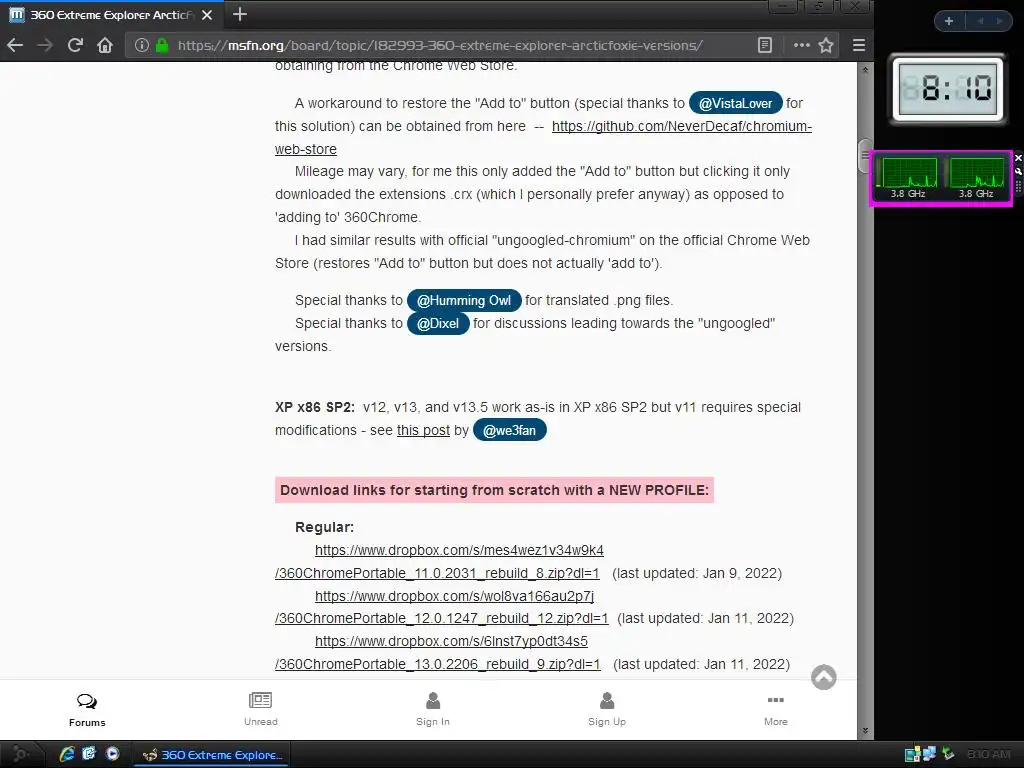Click the page scrollbar up arrow

(x=865, y=69)
